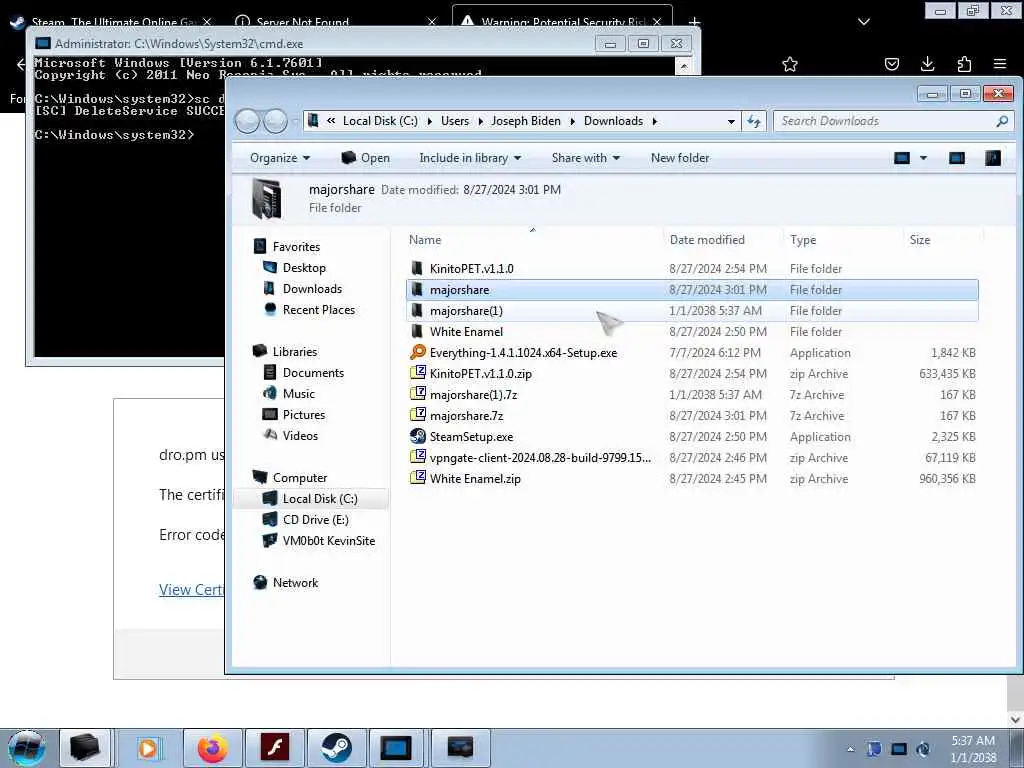Screen dimensions: 1024x768
Task: Open Firefox extensions puzzle icon
Action: pos(964,64)
